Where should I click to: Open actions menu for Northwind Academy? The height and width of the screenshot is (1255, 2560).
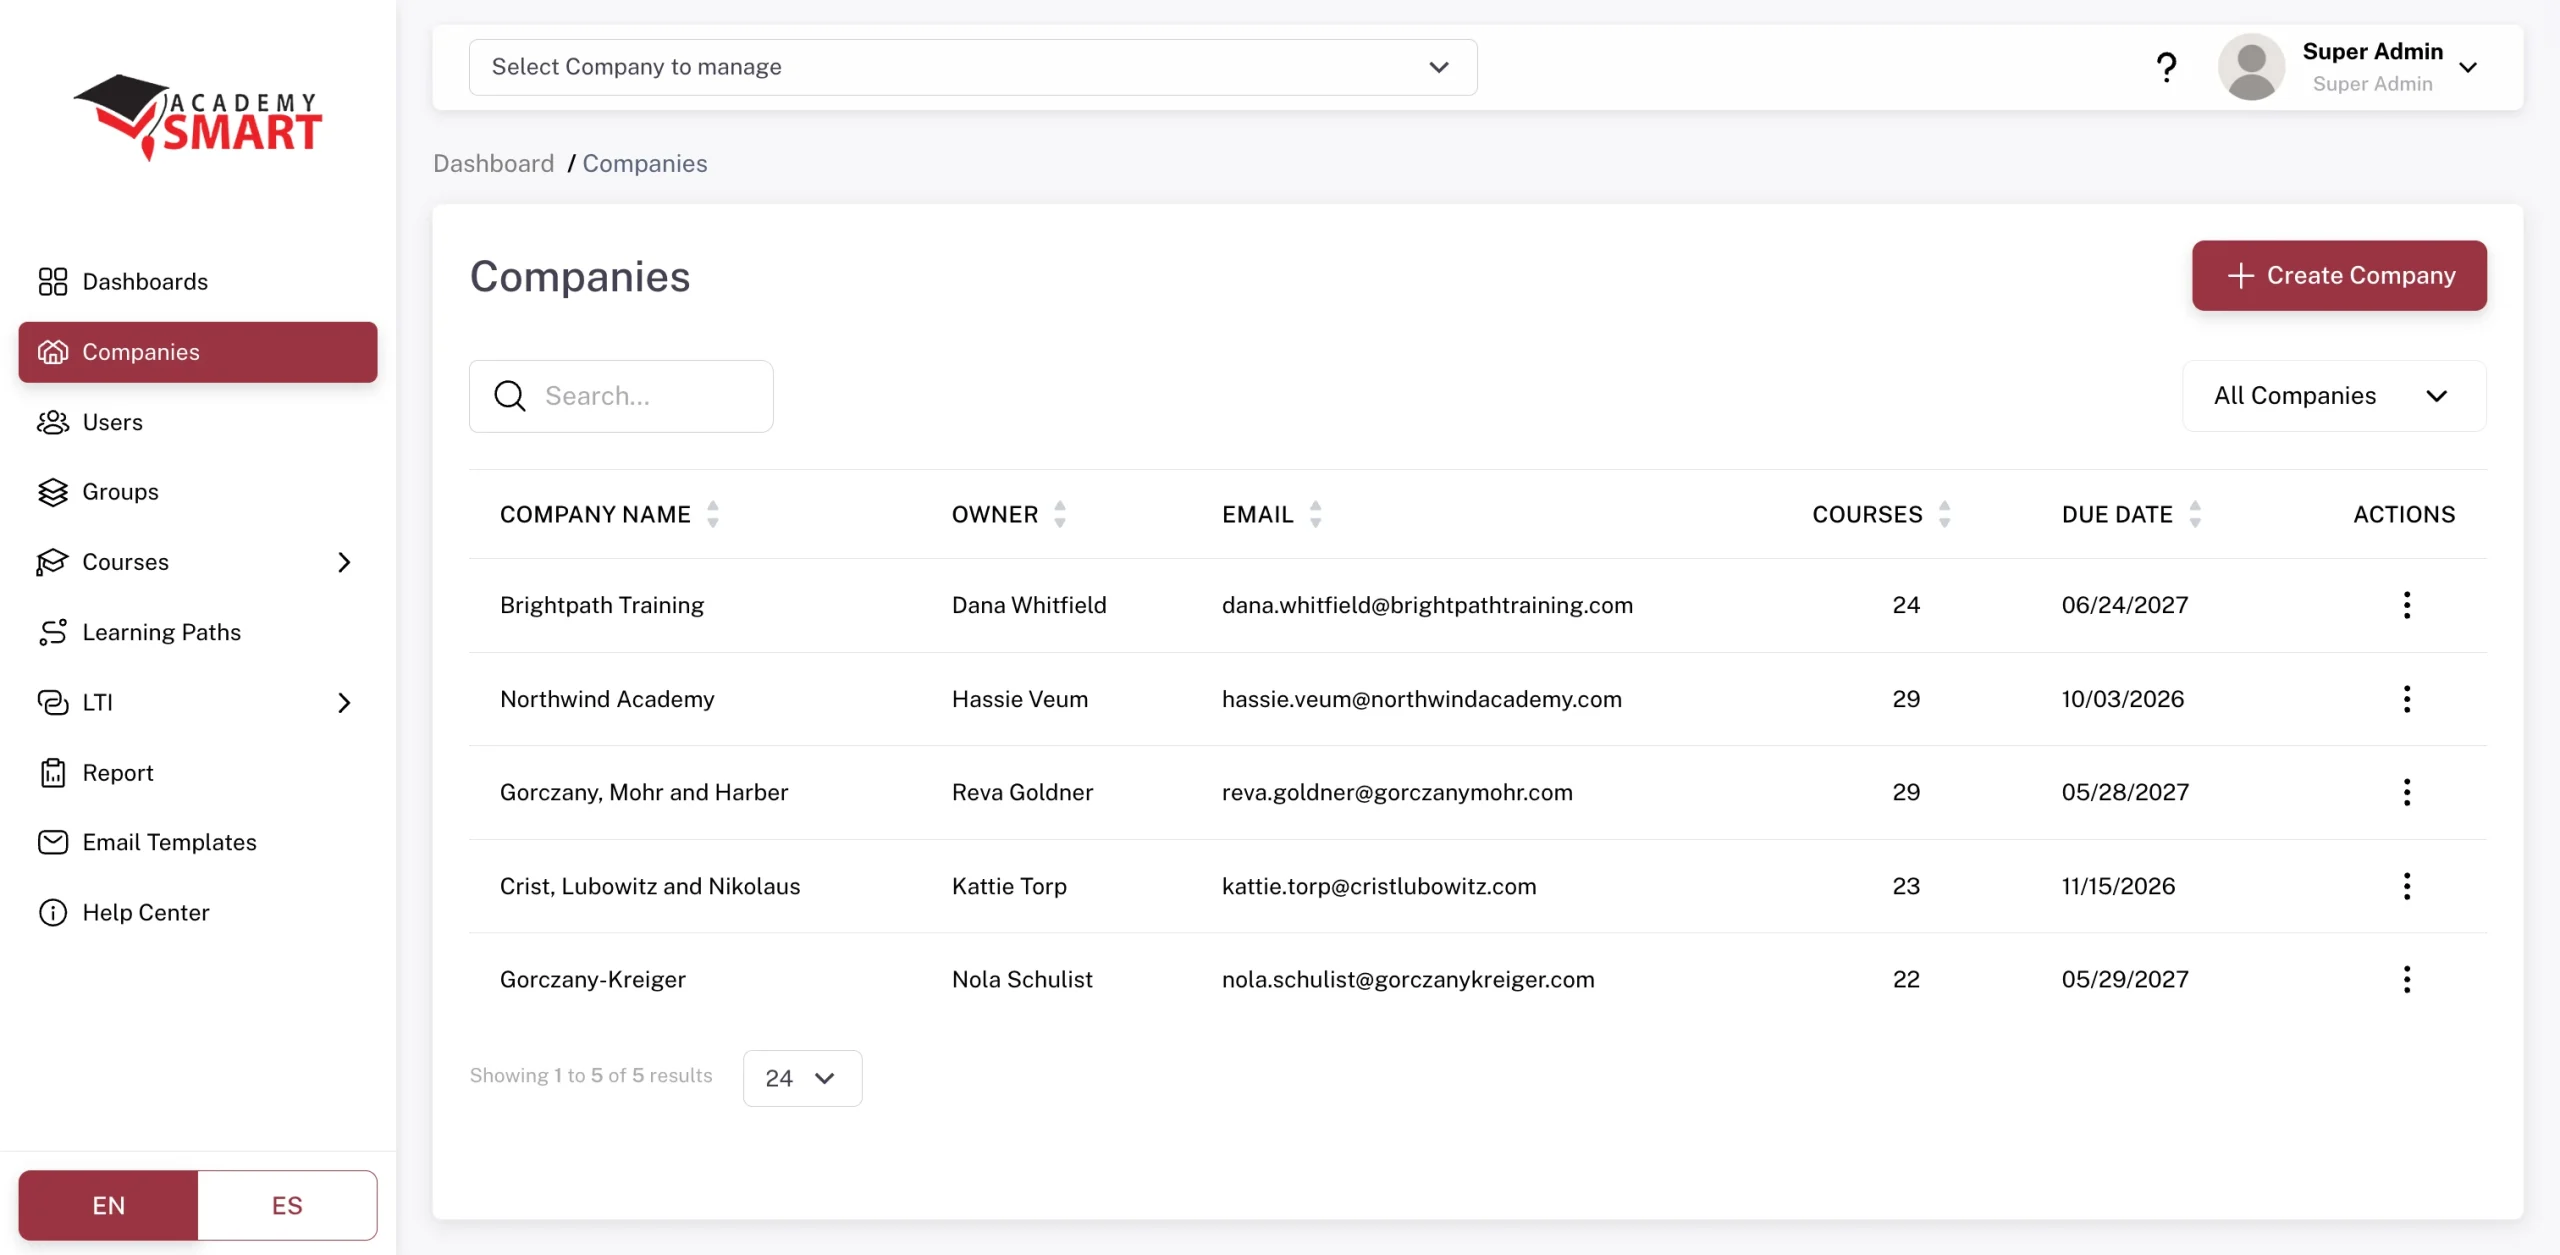coord(2406,699)
